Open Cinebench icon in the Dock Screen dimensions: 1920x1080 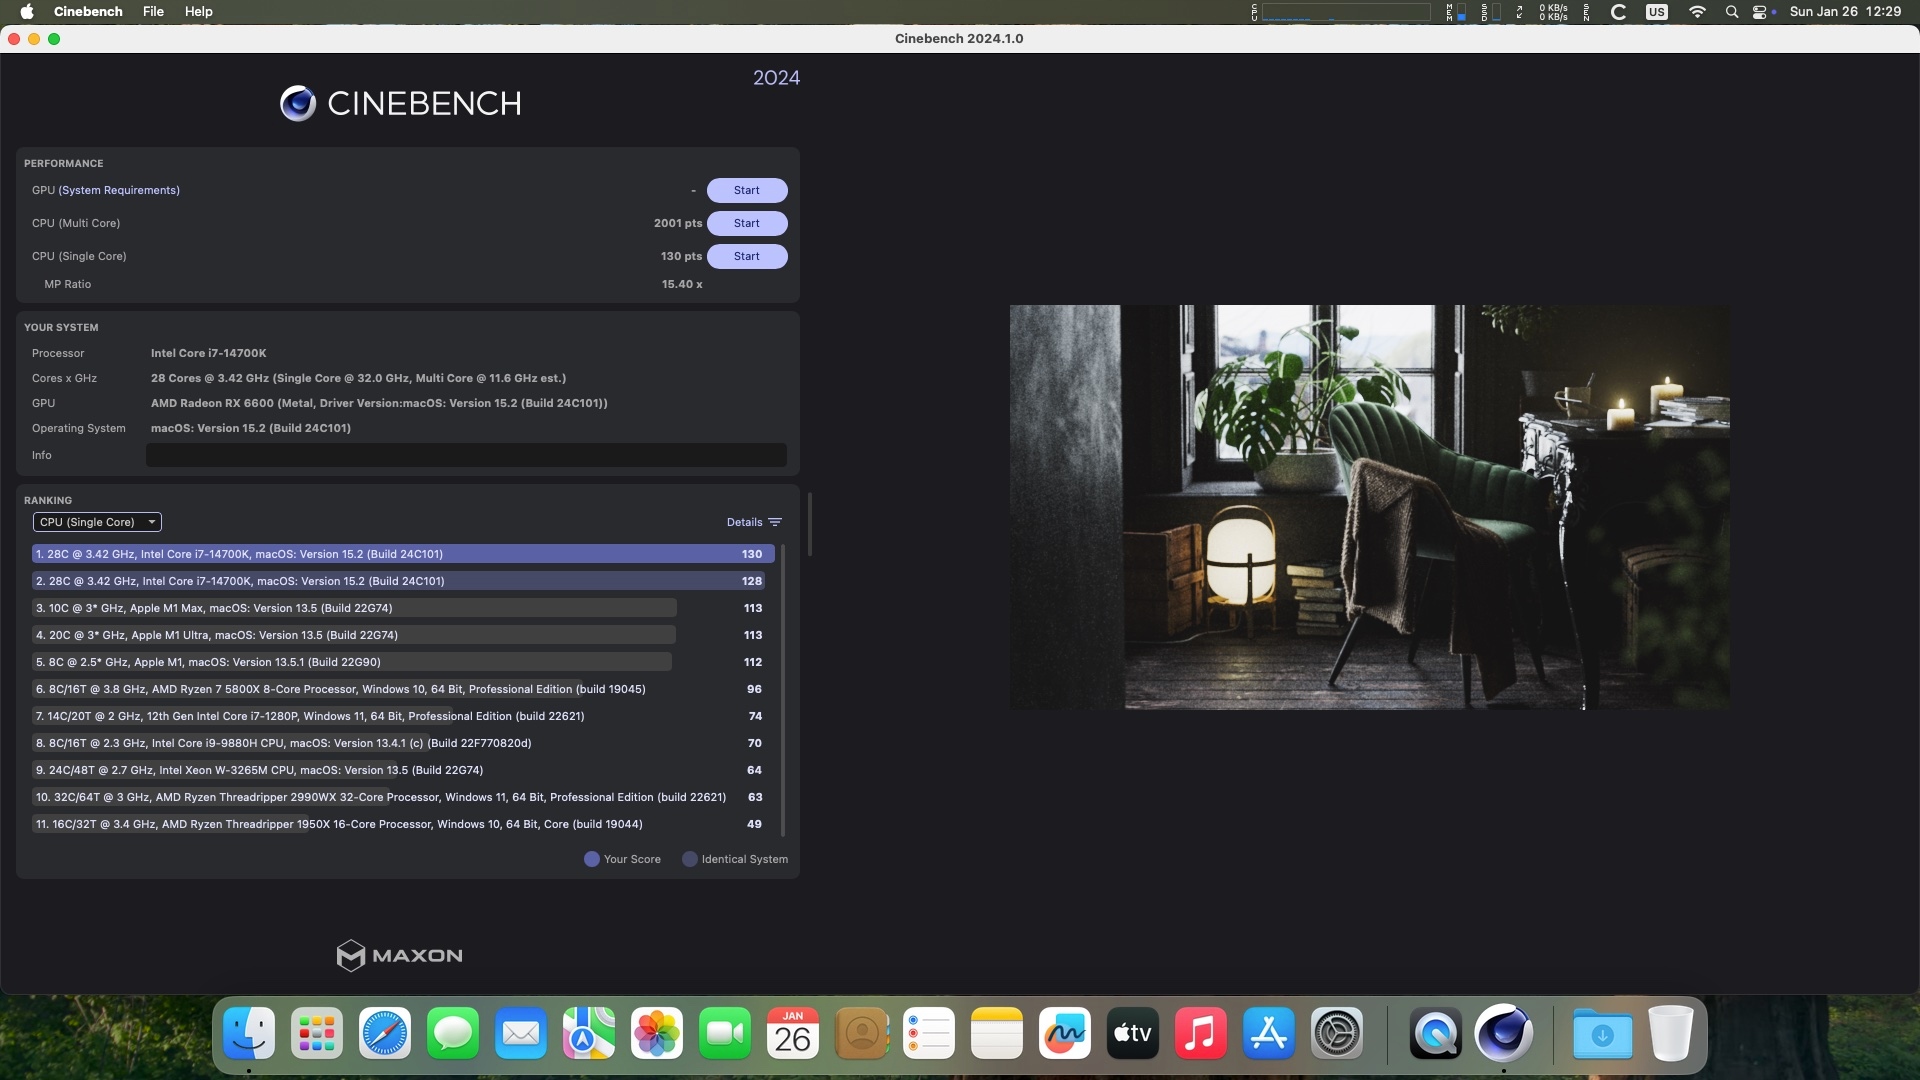(x=1503, y=1033)
